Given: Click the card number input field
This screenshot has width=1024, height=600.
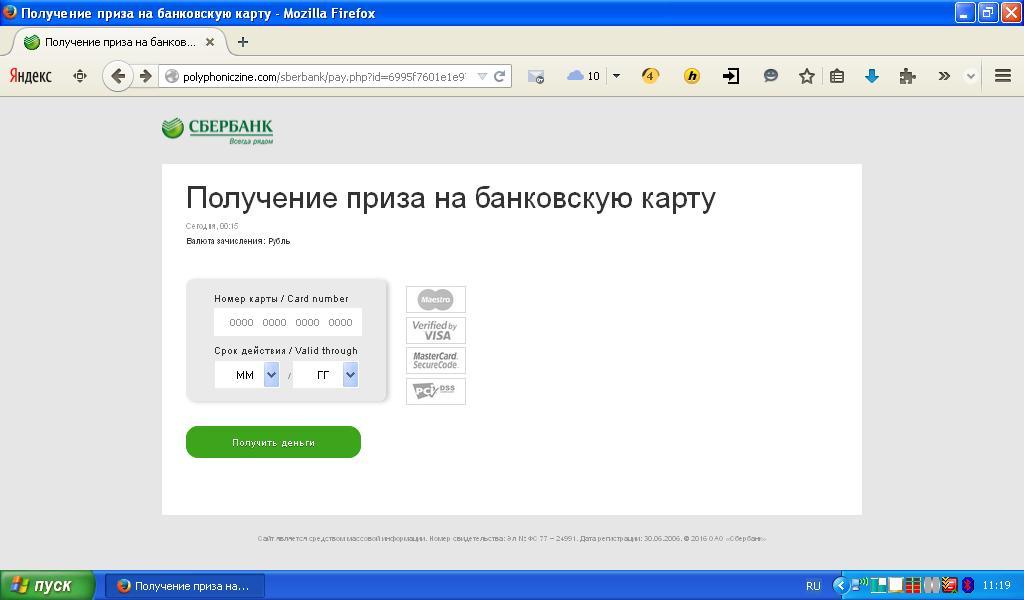Looking at the screenshot, I should [288, 322].
